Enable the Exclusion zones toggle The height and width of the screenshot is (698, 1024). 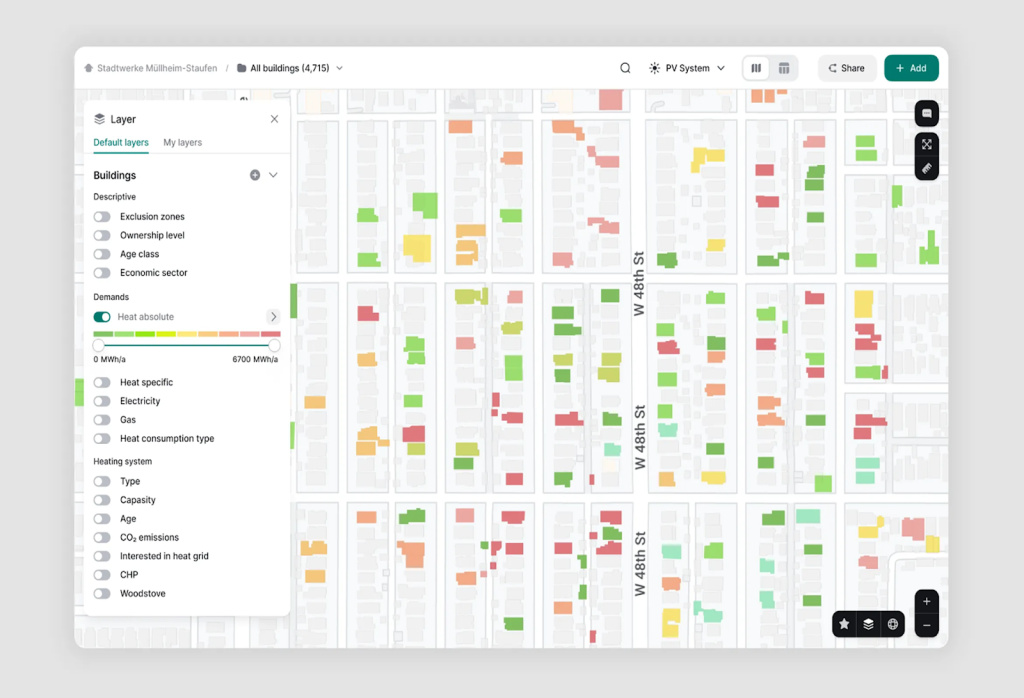[x=102, y=216]
